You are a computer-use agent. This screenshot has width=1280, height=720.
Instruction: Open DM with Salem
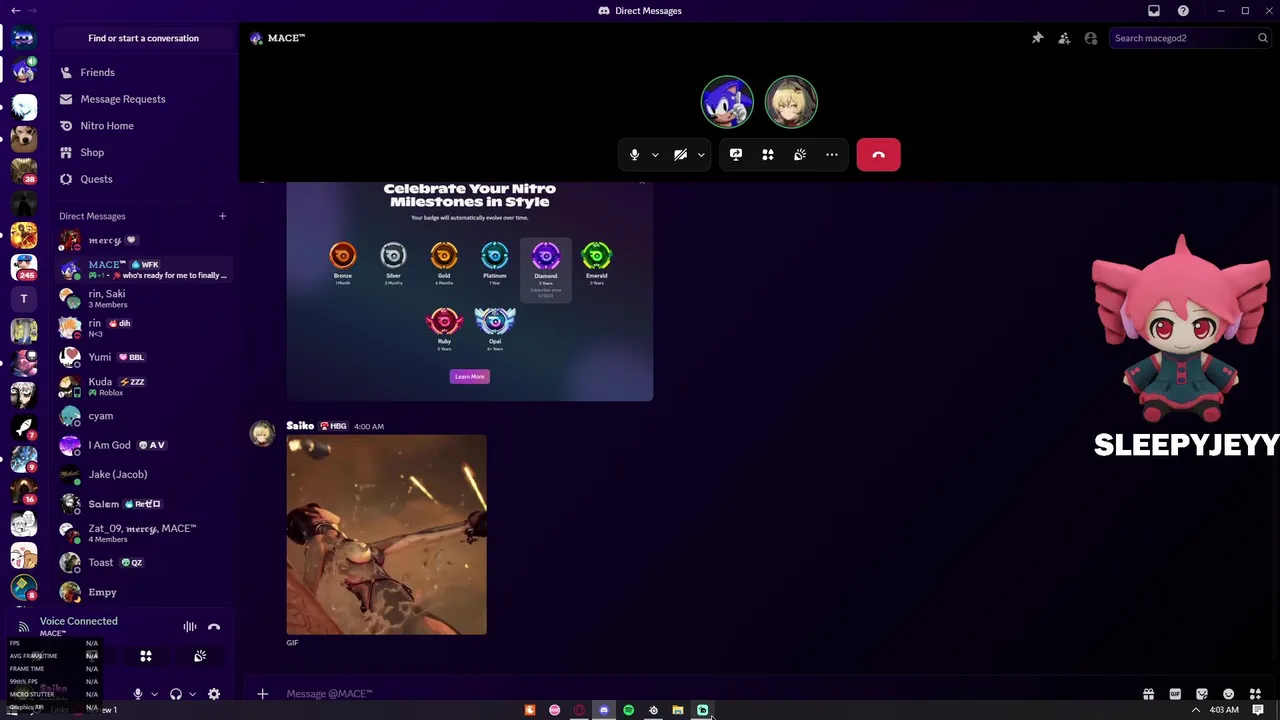143,504
